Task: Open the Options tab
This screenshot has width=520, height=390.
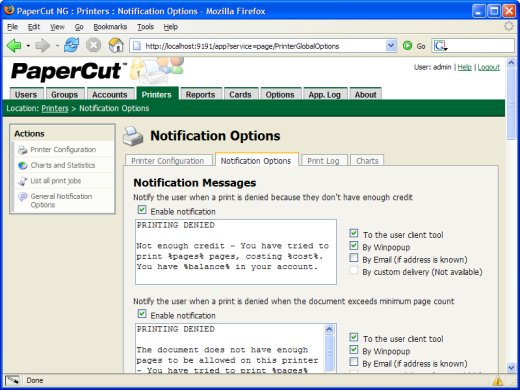Action: [280, 95]
